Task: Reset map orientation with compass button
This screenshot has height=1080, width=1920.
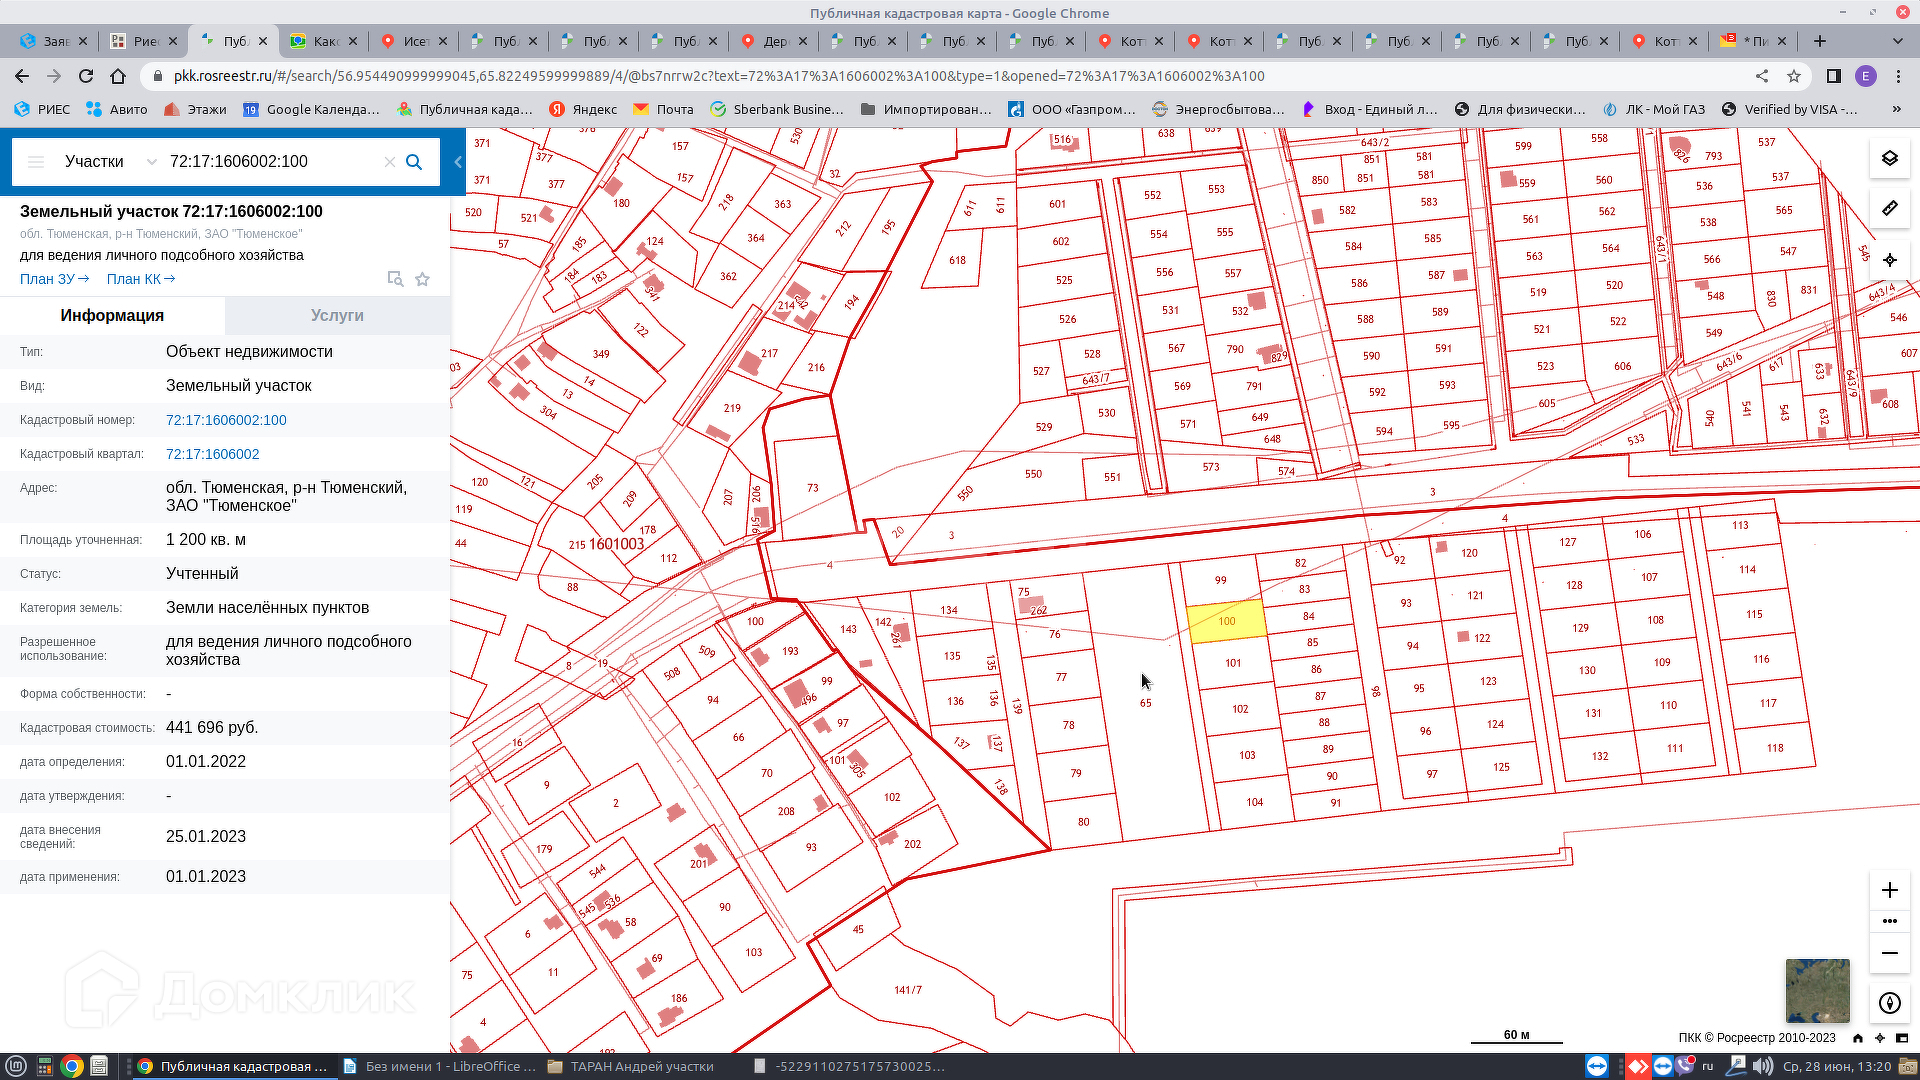Action: click(x=1889, y=1003)
